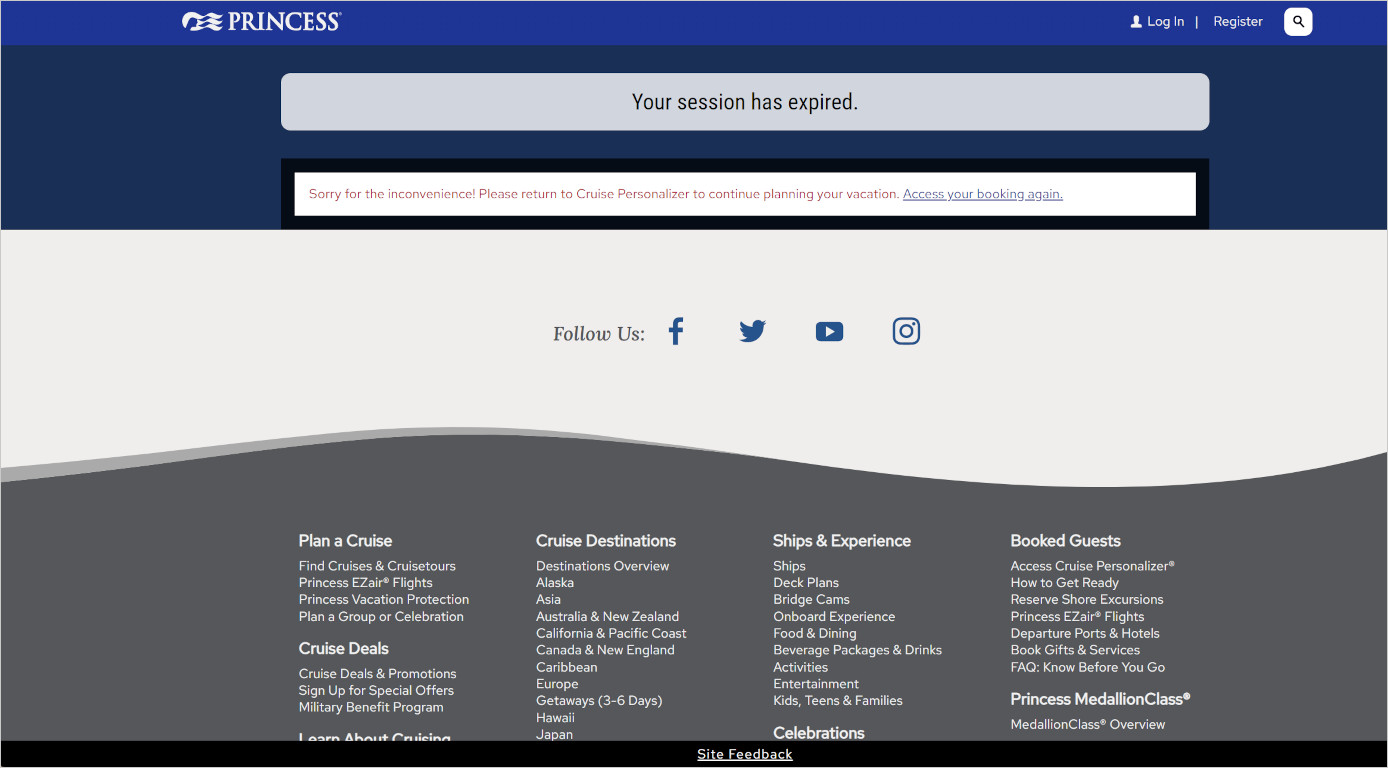Viewport: 1388px width, 768px height.
Task: Open Departure Ports & Hotels link
Action: point(1085,634)
